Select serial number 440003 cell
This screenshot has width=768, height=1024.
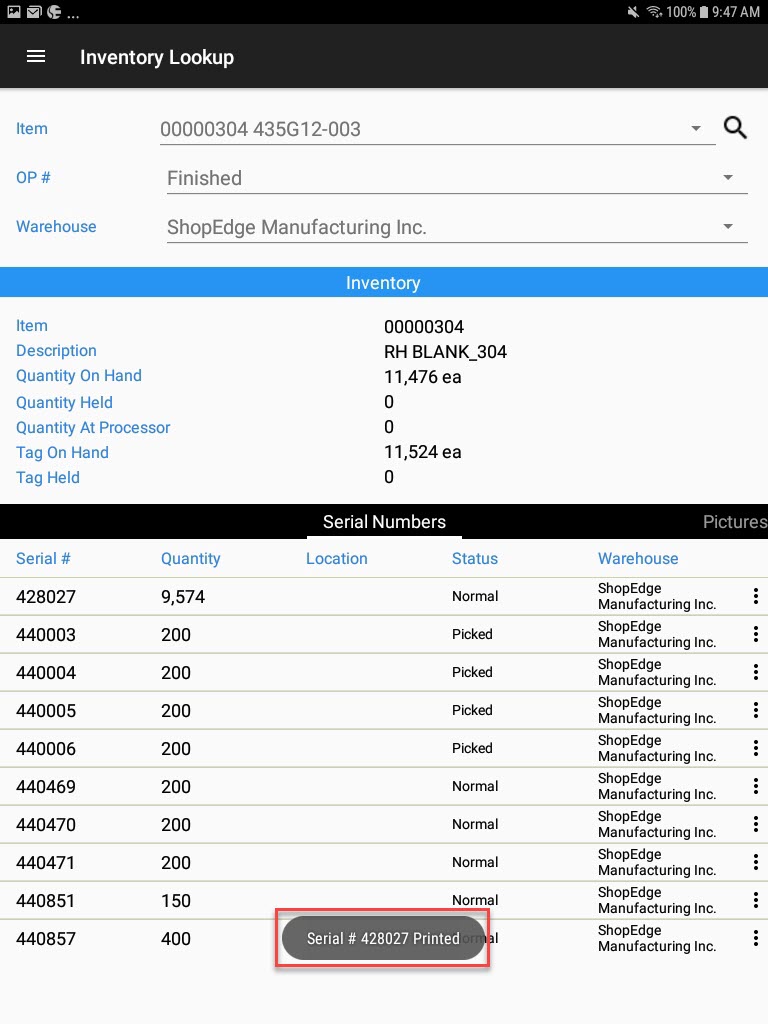click(x=46, y=634)
